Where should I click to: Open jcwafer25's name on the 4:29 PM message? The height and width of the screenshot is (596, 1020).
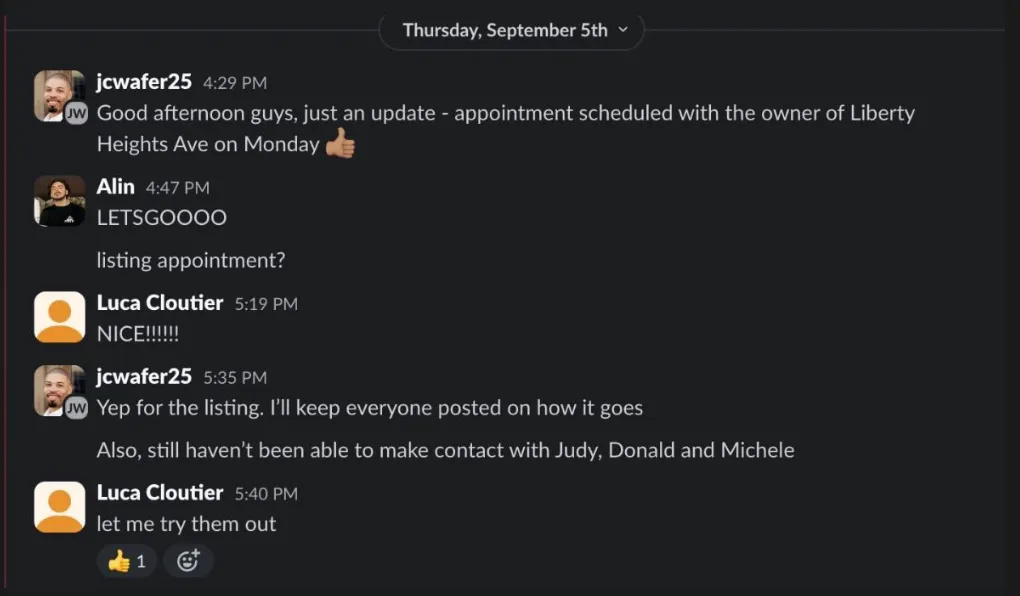coord(144,83)
